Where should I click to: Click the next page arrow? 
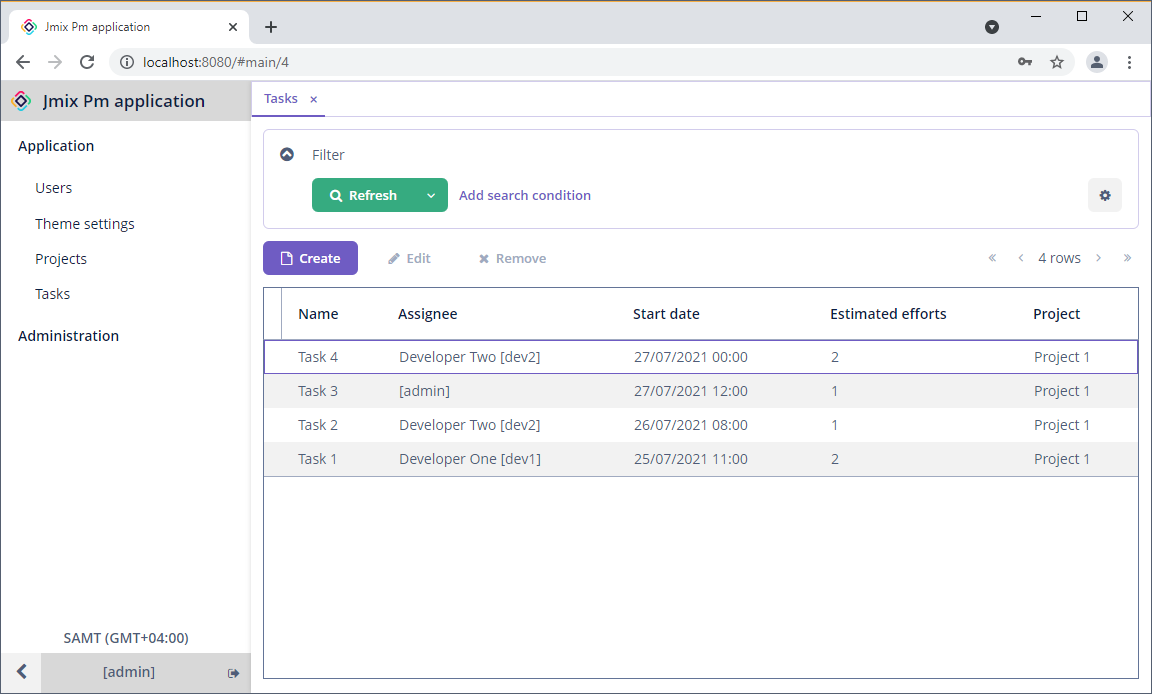(1098, 258)
